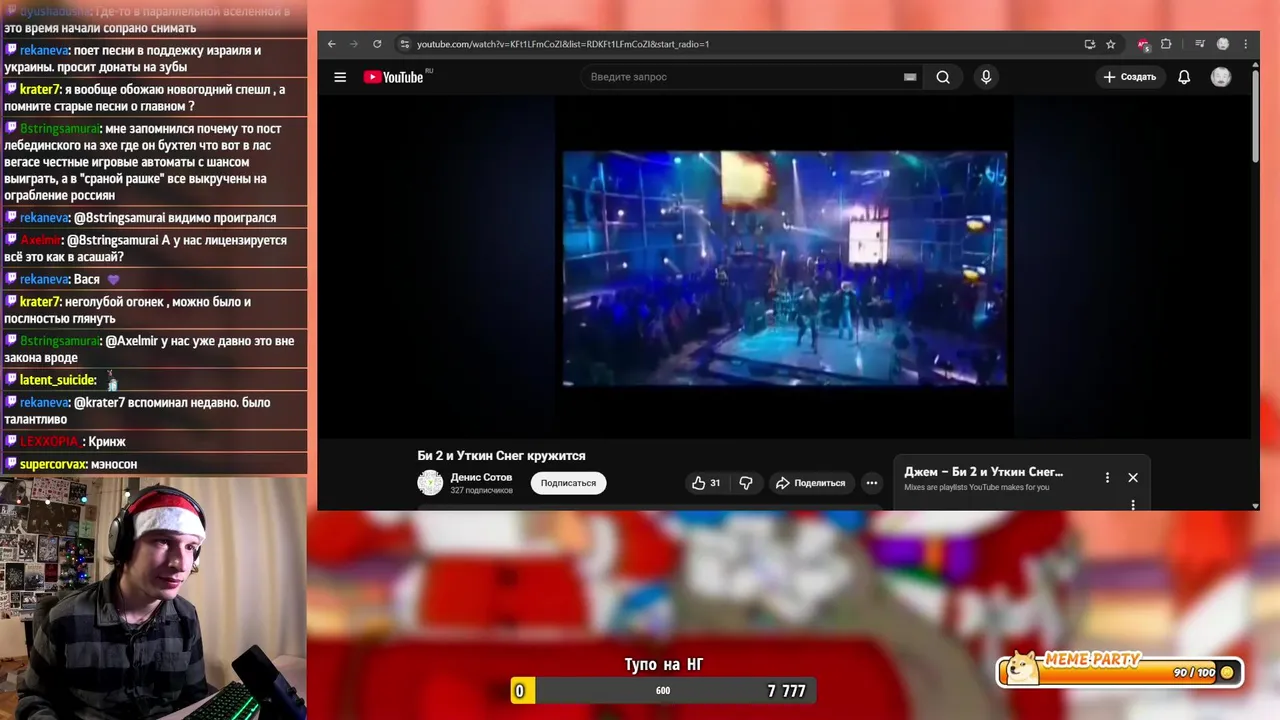The height and width of the screenshot is (720, 1280).
Task: Click supercorvax chat username
Action: pos(53,464)
